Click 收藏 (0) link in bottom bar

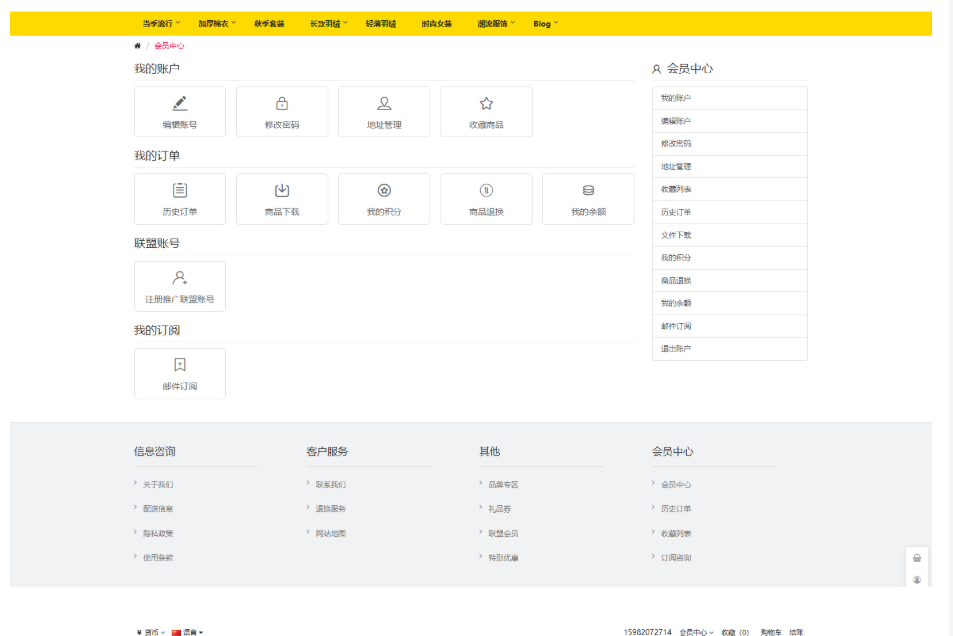[735, 632]
